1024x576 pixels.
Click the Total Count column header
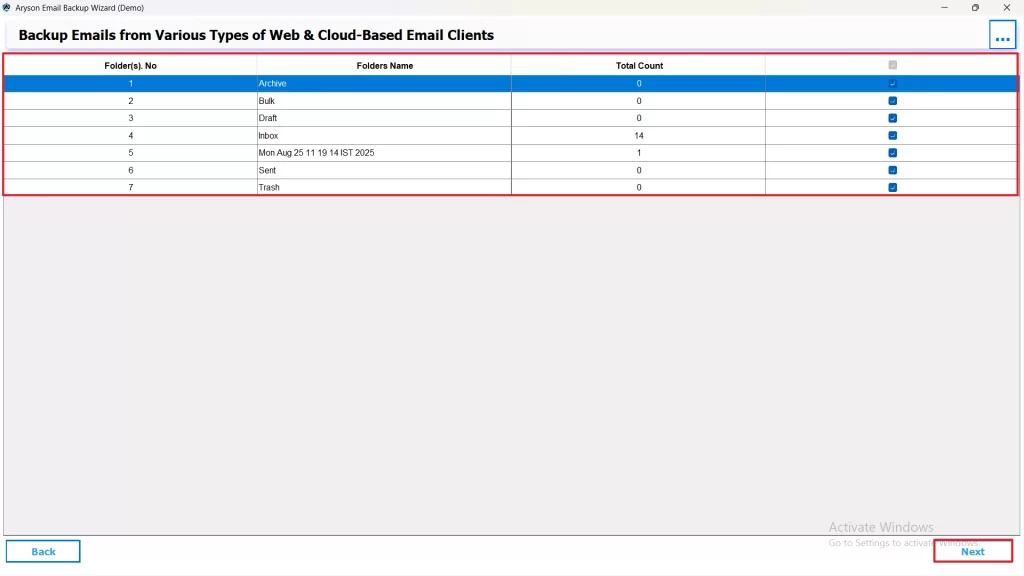pos(639,64)
